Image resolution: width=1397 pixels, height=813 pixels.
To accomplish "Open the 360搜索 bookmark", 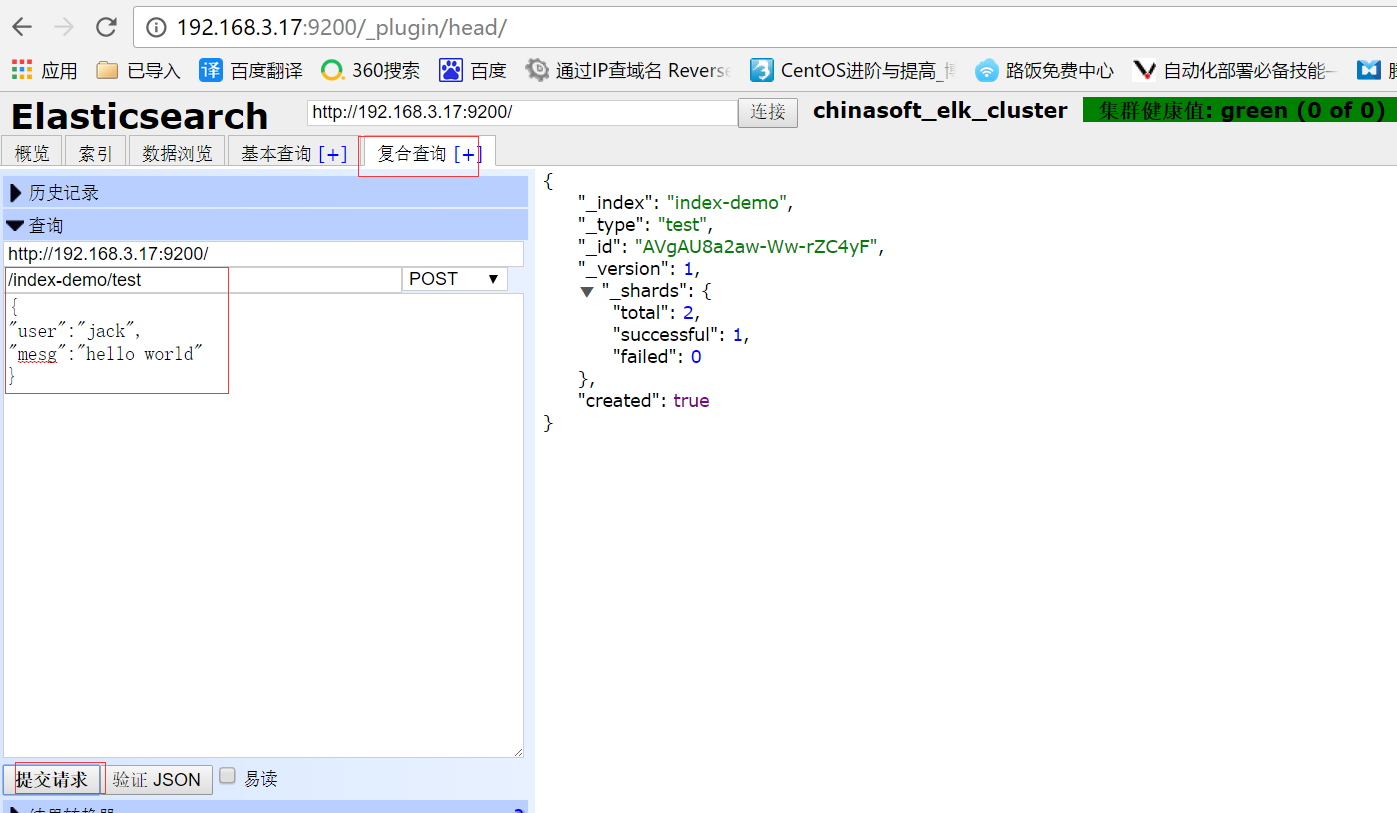I will click(370, 70).
